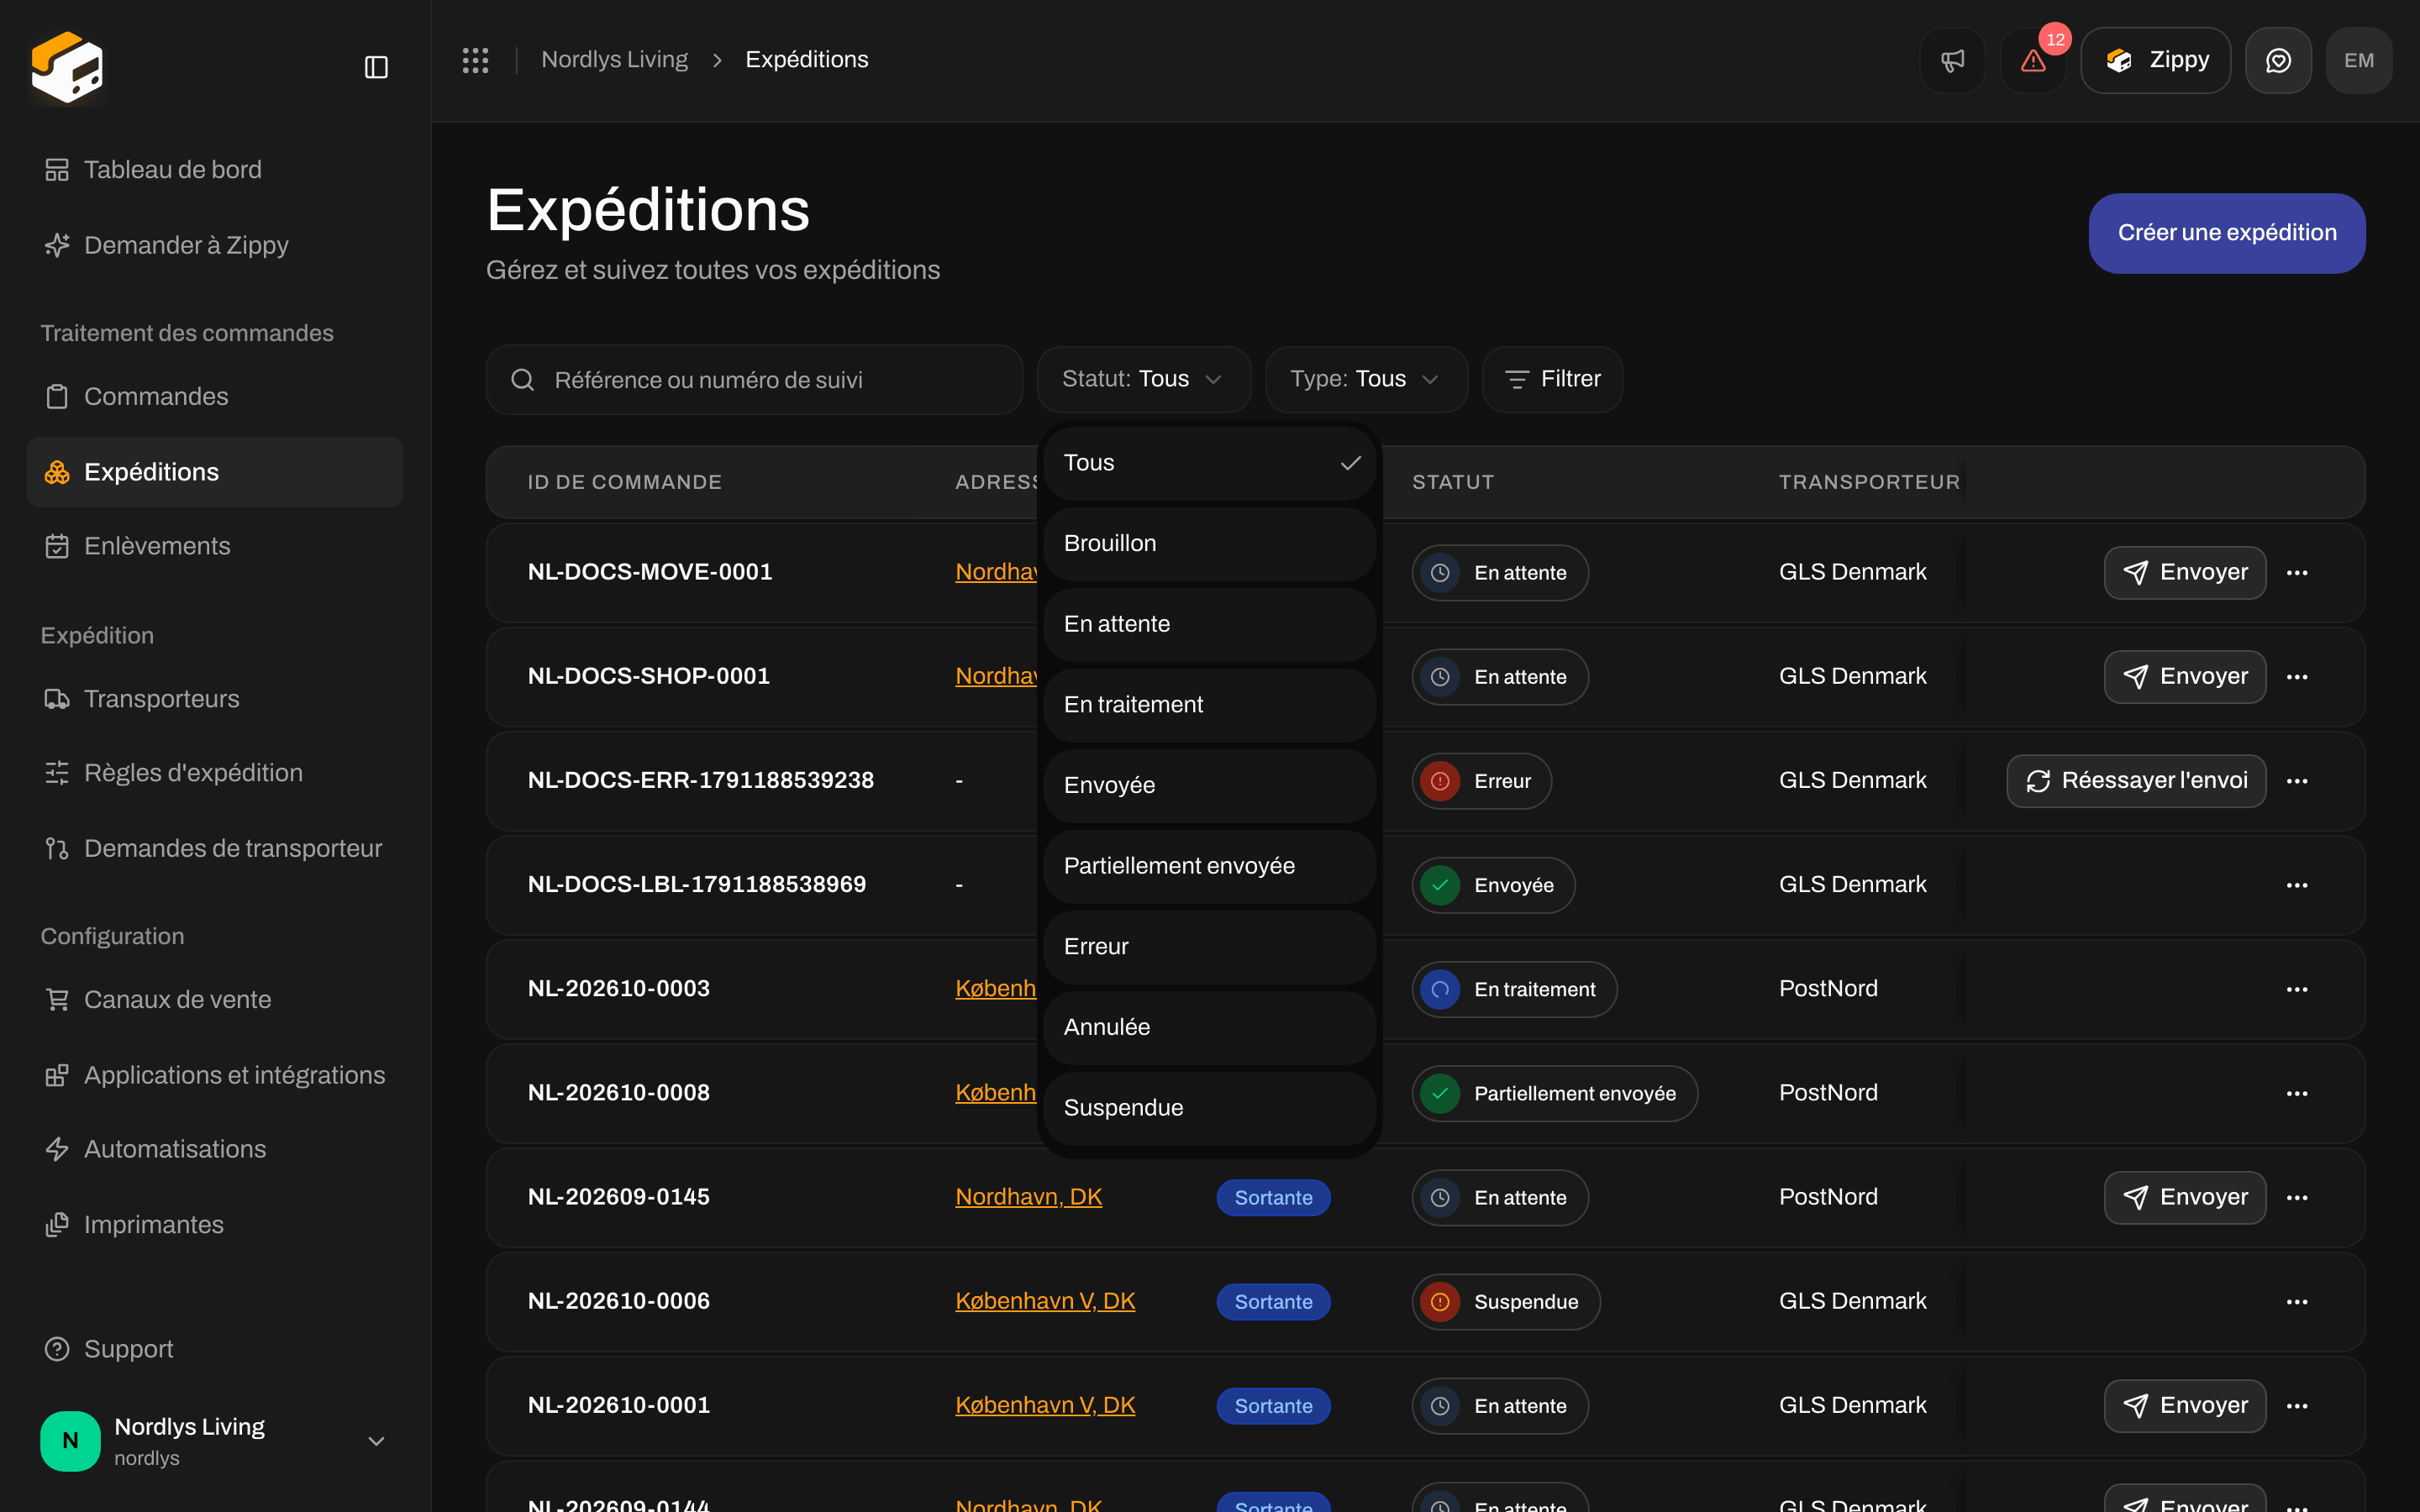This screenshot has height=1512, width=2420.
Task: Open the Filtrer button
Action: click(x=1552, y=379)
